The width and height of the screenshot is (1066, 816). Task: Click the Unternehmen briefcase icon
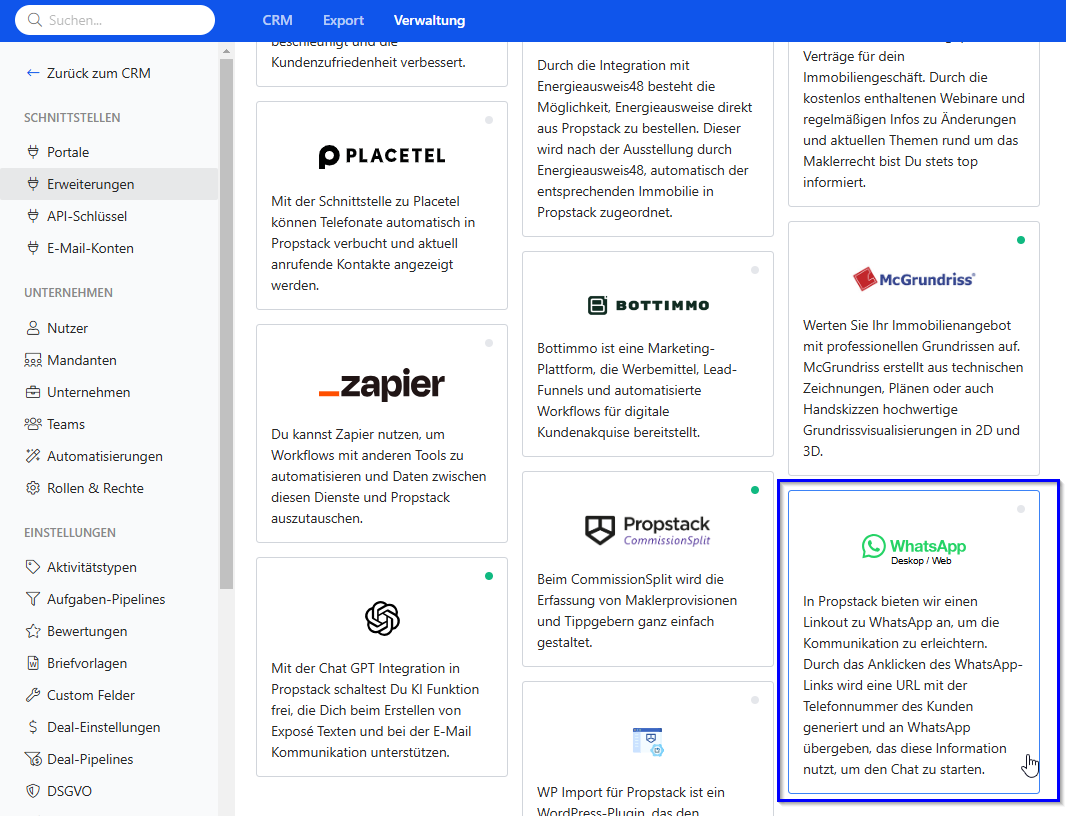pyautogui.click(x=33, y=392)
